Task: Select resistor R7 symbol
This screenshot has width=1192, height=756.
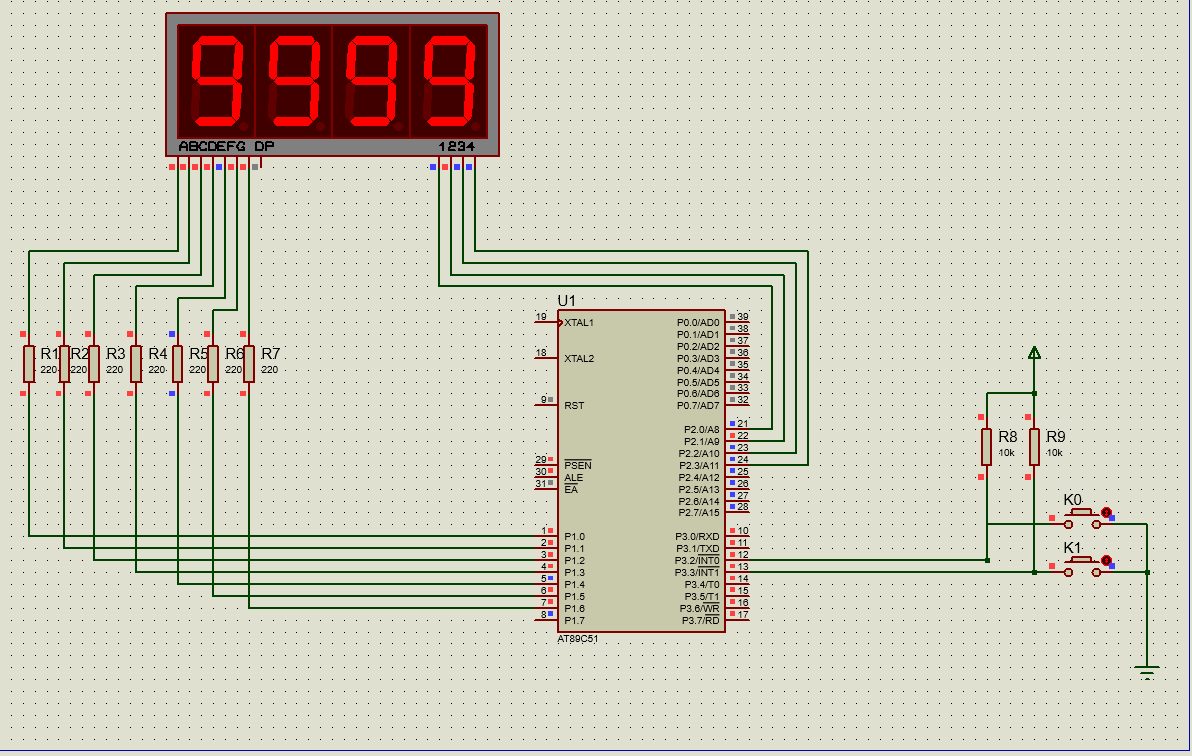Action: (x=249, y=364)
